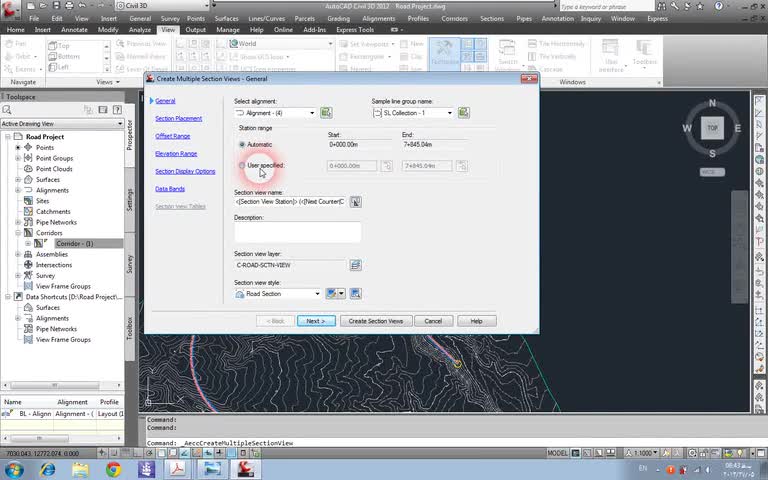Expand the Corridors tree node
Image resolution: width=768 pixels, height=480 pixels.
click(x=18, y=233)
